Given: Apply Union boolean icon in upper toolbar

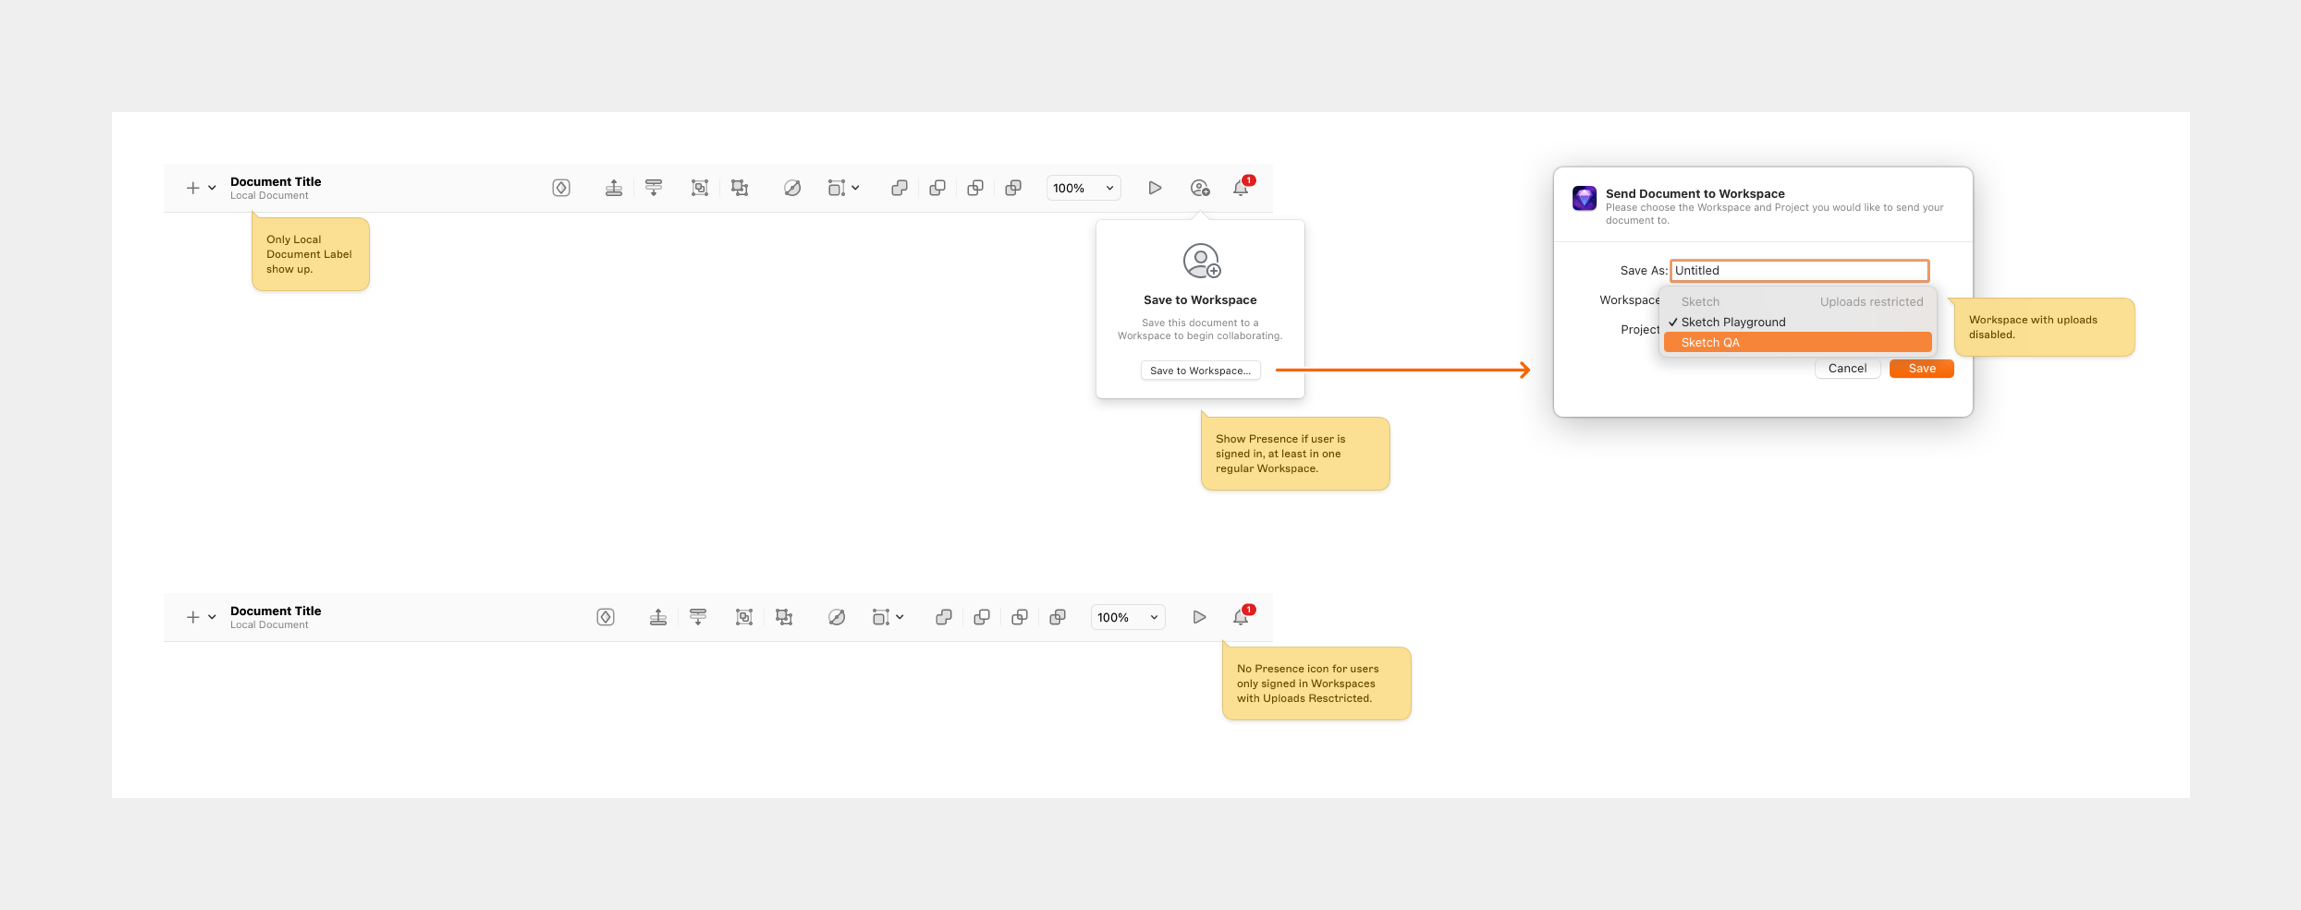Looking at the screenshot, I should (899, 188).
